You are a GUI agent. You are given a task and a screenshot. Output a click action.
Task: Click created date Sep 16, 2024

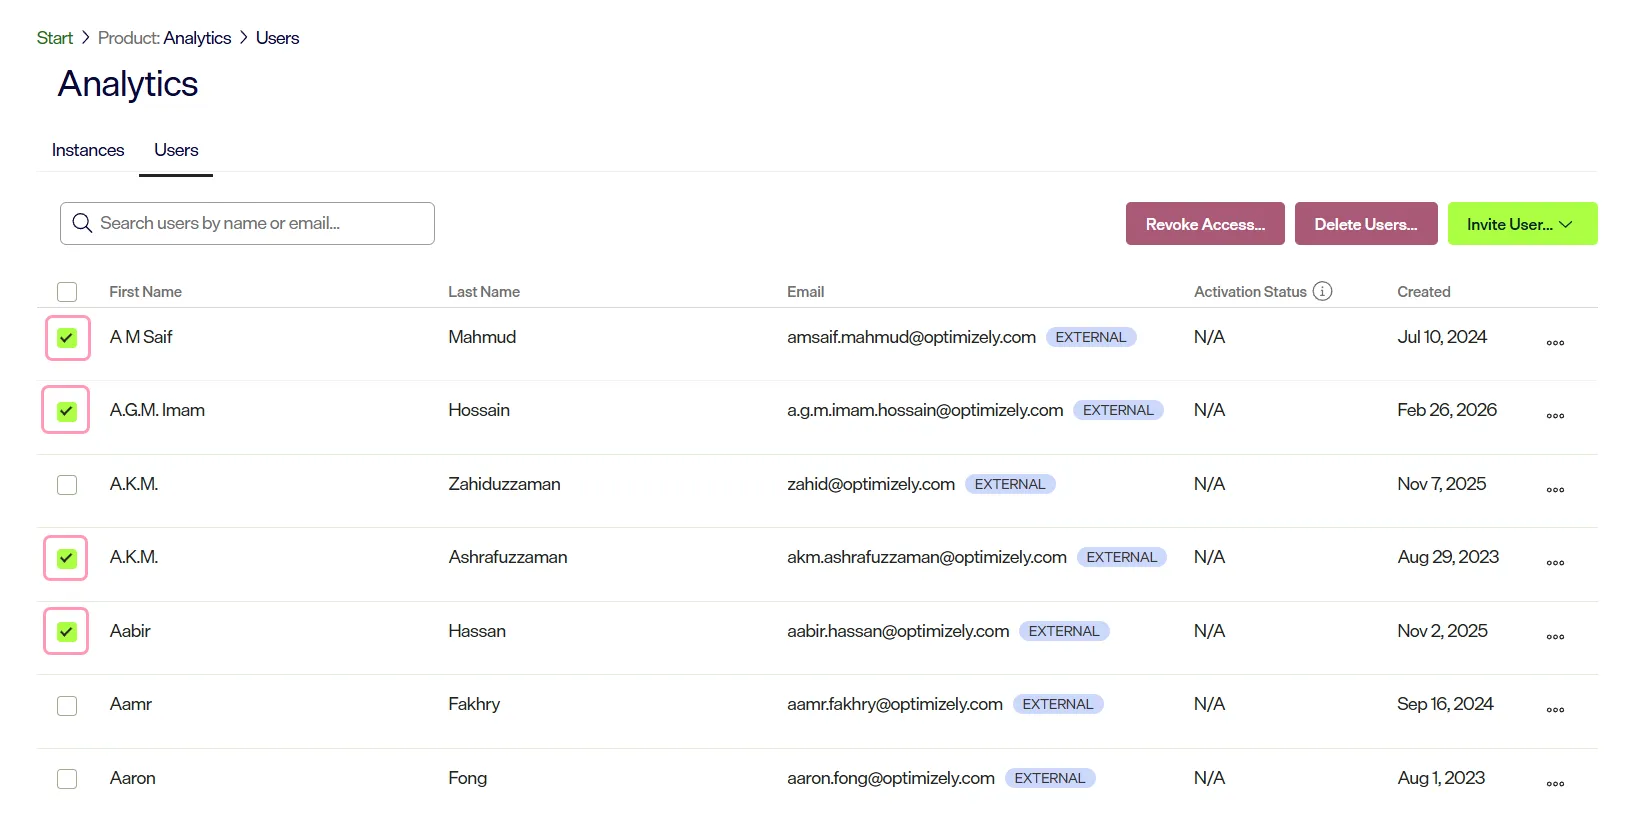click(1445, 704)
